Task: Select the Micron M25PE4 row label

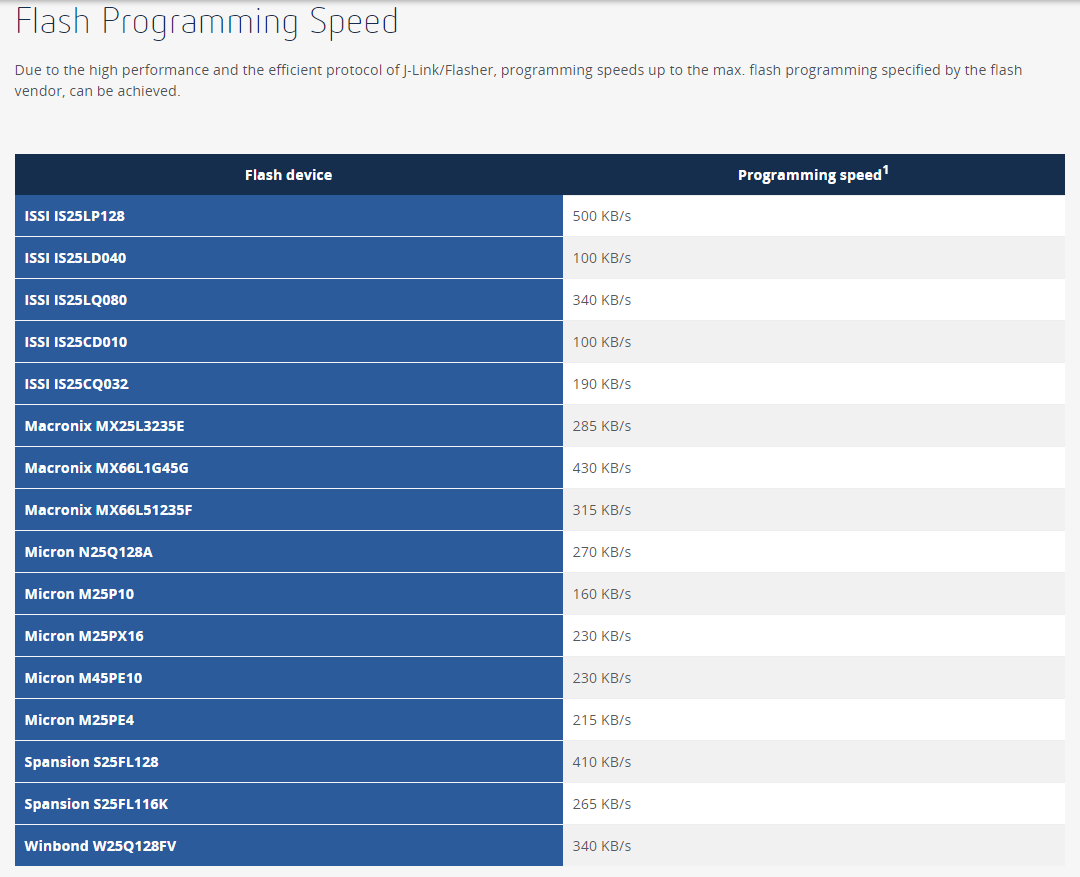Action: (79, 720)
